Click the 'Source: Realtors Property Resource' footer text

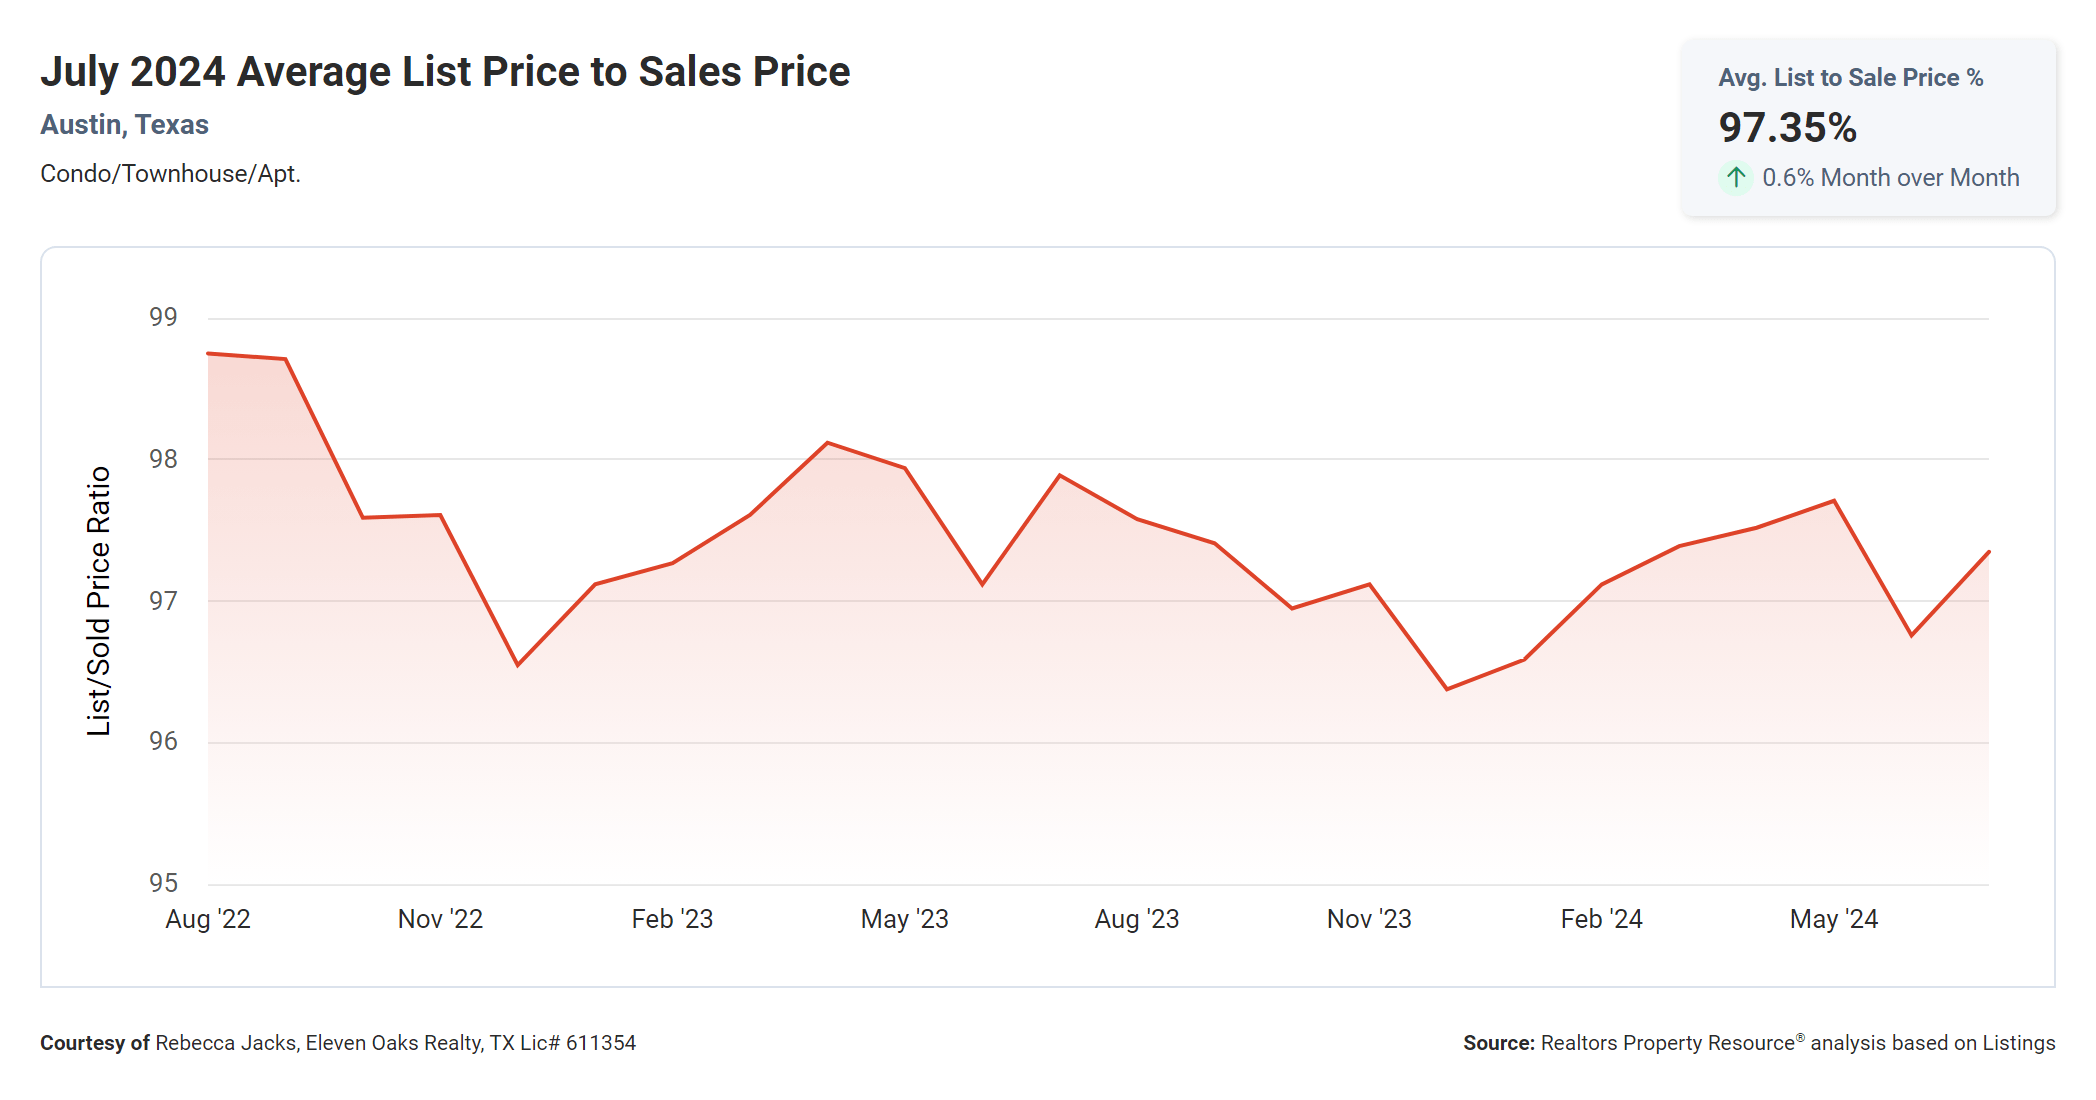click(1758, 1043)
